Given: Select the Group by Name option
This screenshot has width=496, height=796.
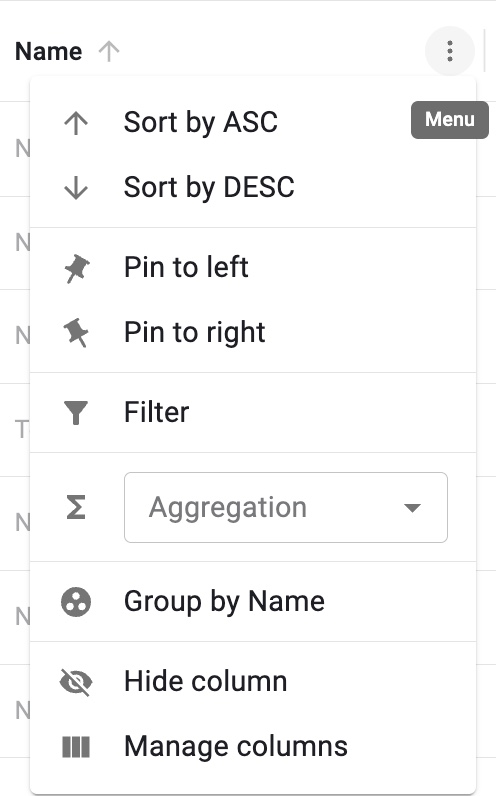Looking at the screenshot, I should point(253,602).
